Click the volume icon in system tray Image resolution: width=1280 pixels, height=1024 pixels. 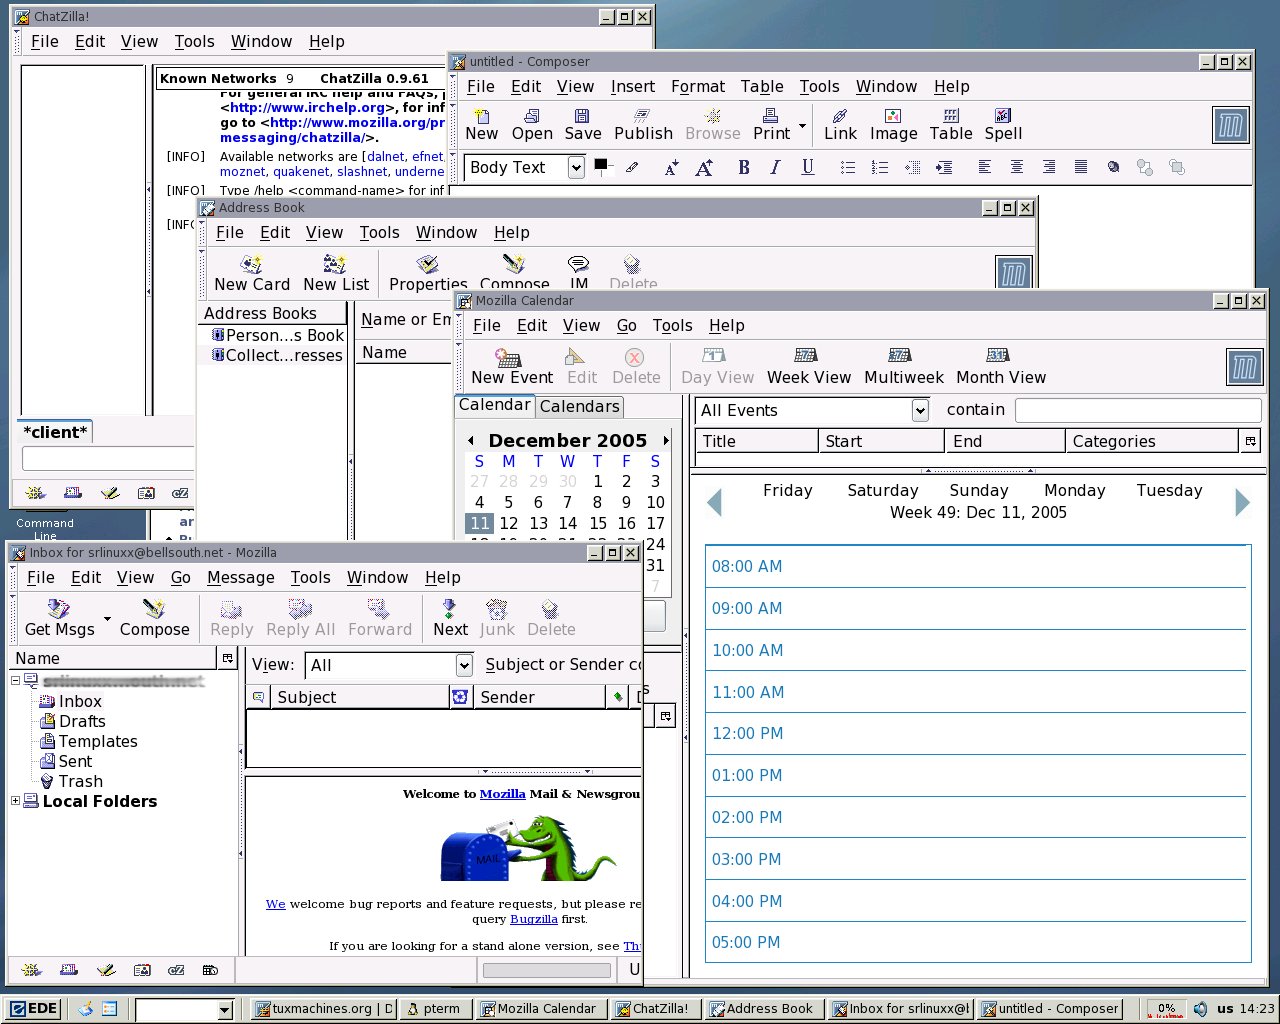[1200, 1008]
